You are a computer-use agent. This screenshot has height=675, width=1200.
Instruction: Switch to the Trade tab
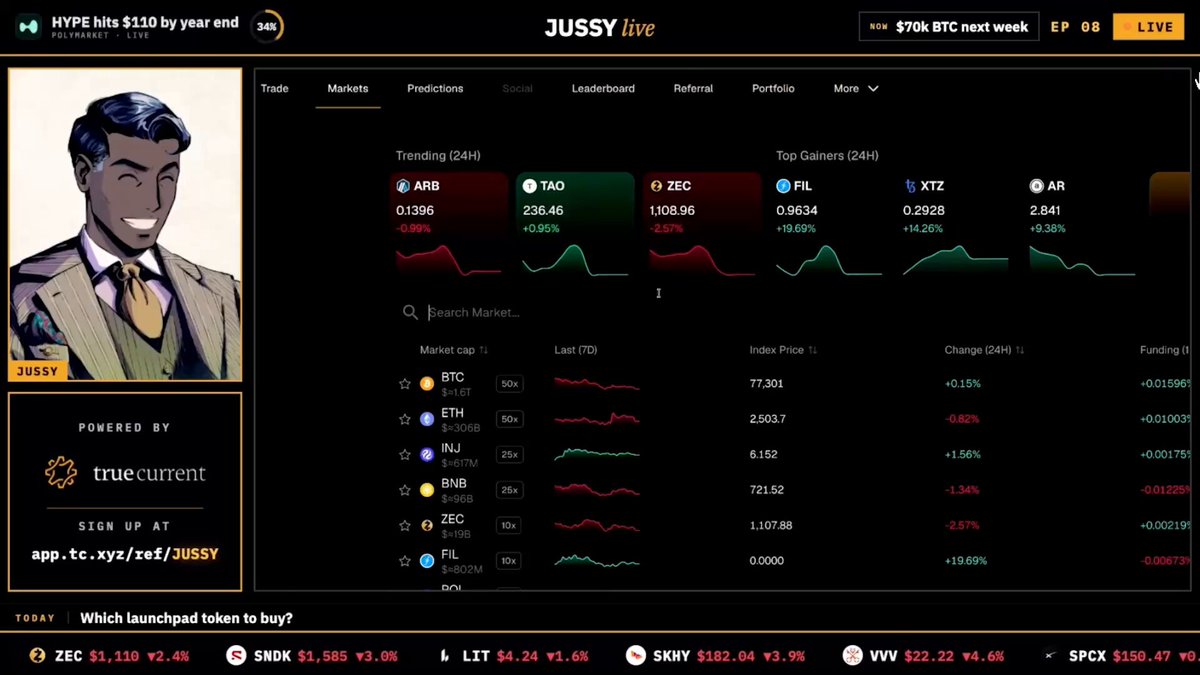coord(275,88)
